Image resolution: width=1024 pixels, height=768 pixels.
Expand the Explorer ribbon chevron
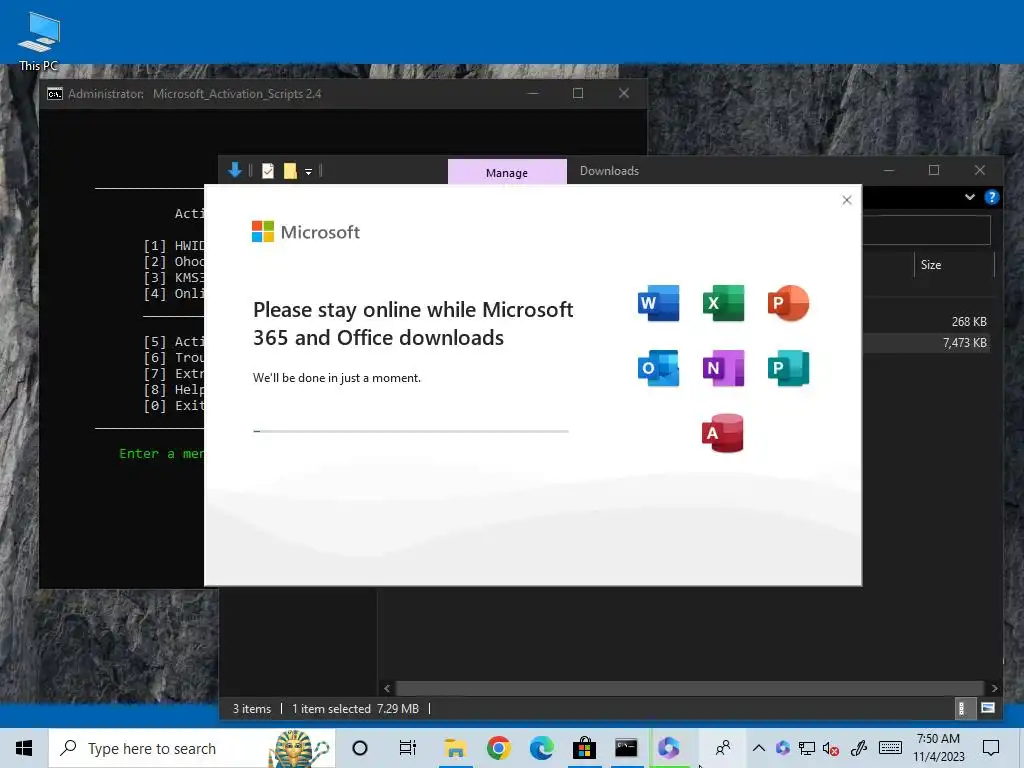(970, 197)
